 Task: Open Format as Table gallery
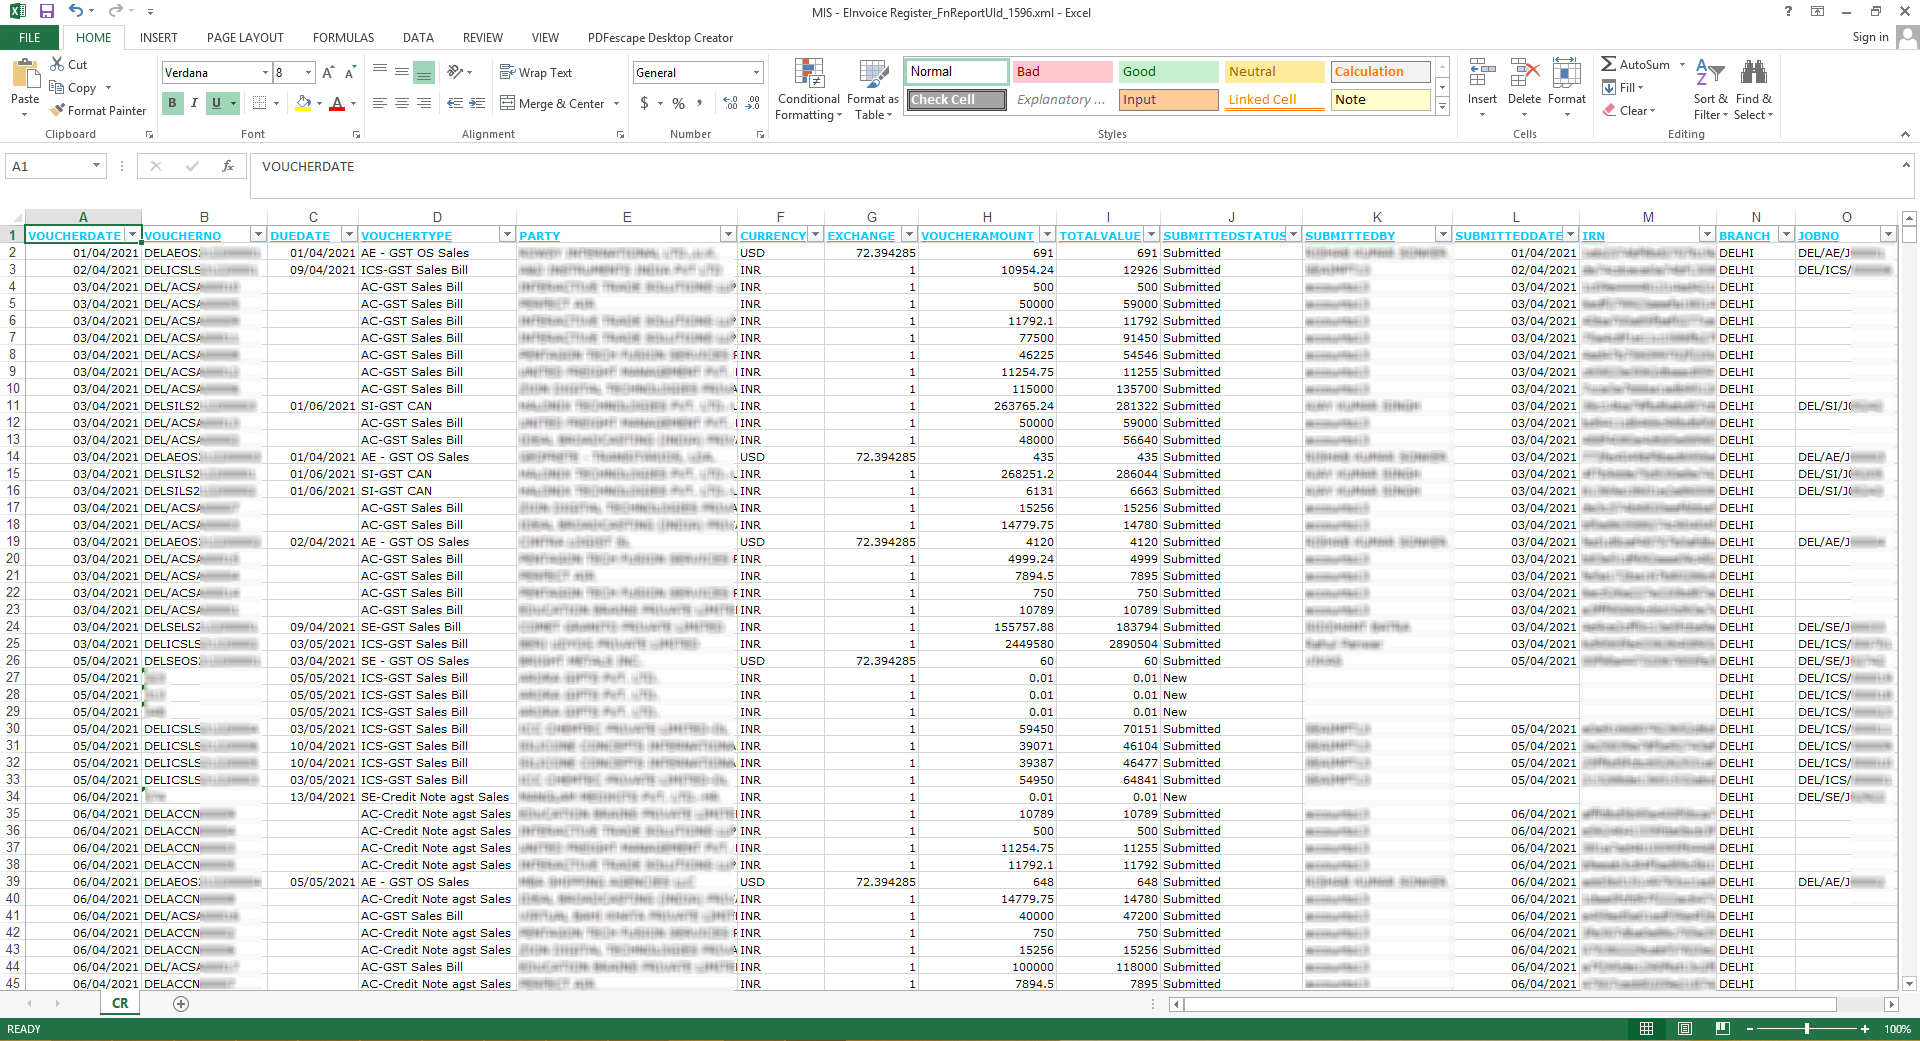point(872,75)
